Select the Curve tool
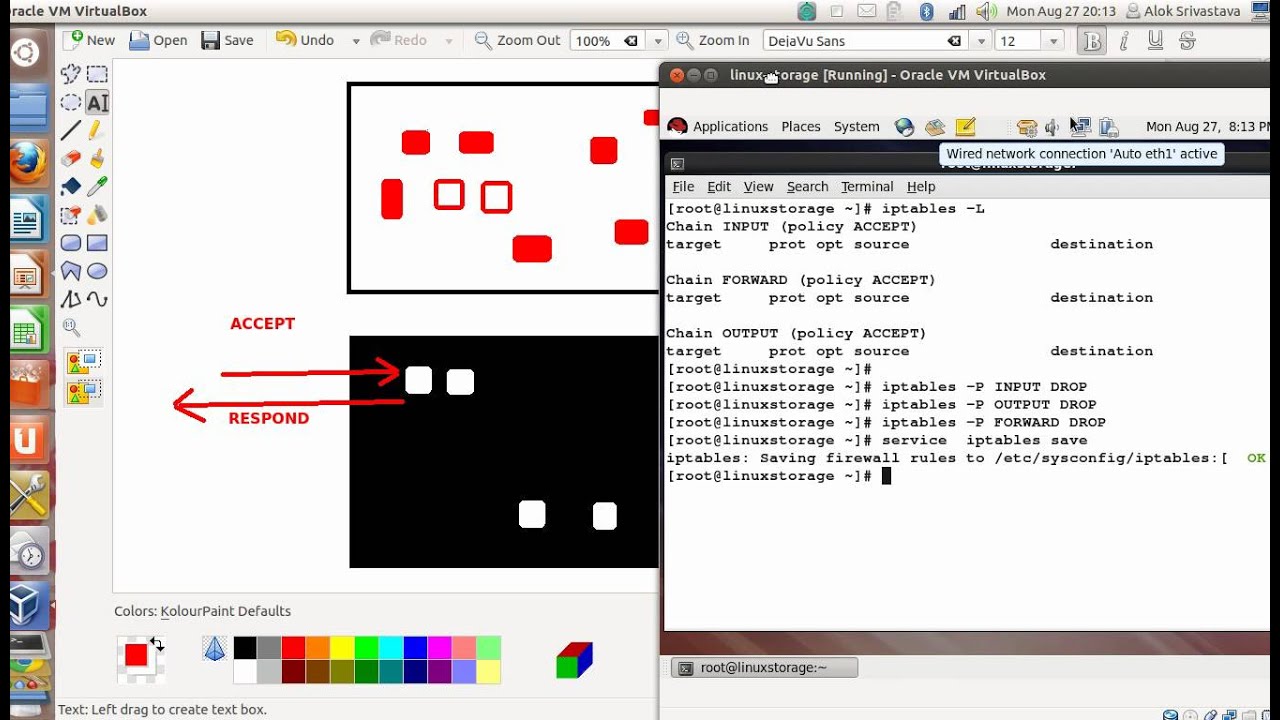 [x=97, y=298]
